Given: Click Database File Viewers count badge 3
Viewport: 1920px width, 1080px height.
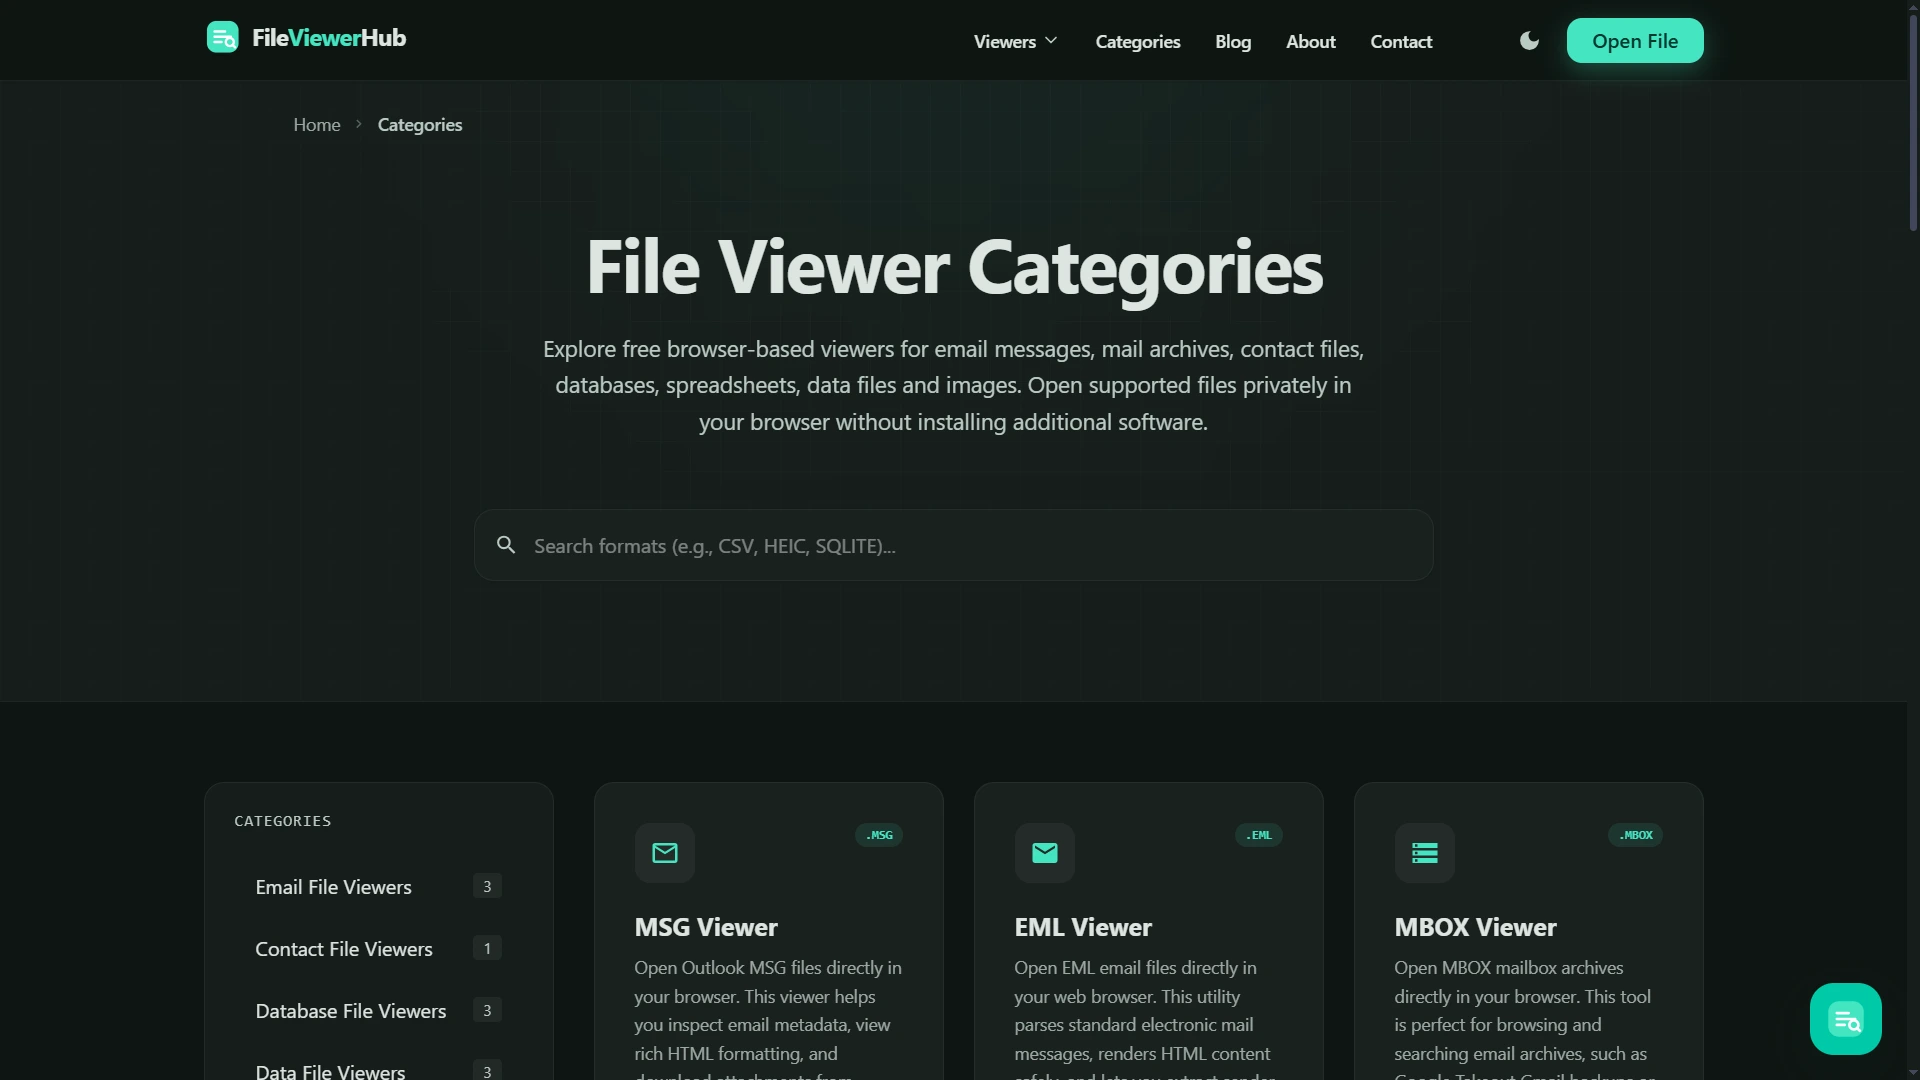Looking at the screenshot, I should coord(487,1010).
